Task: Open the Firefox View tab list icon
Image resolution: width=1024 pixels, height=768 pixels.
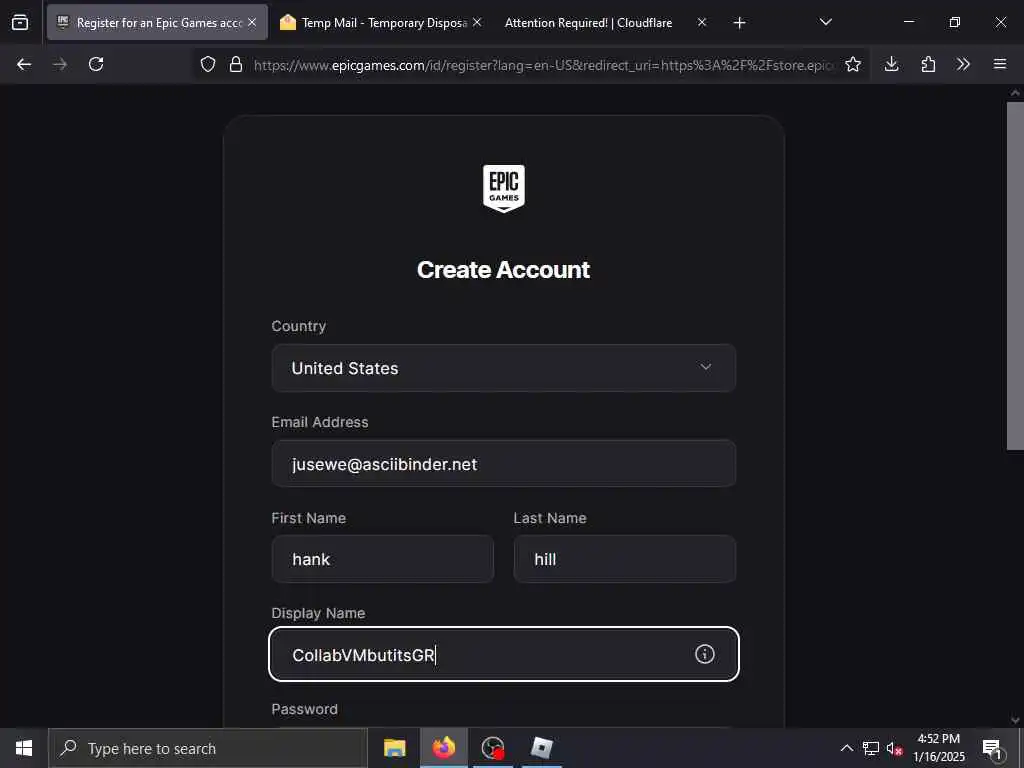Action: tap(20, 22)
